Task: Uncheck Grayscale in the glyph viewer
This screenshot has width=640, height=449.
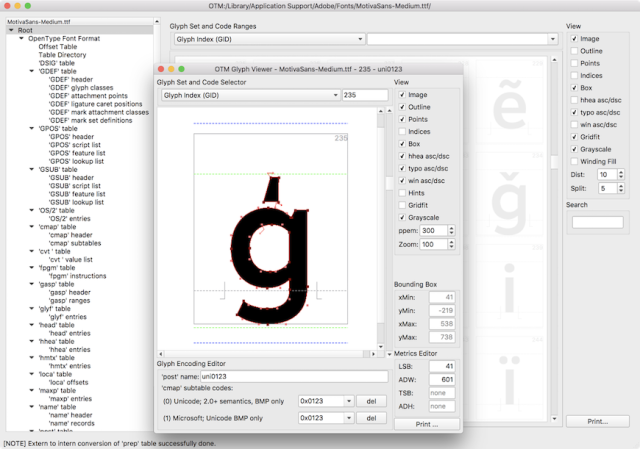Action: 401,216
